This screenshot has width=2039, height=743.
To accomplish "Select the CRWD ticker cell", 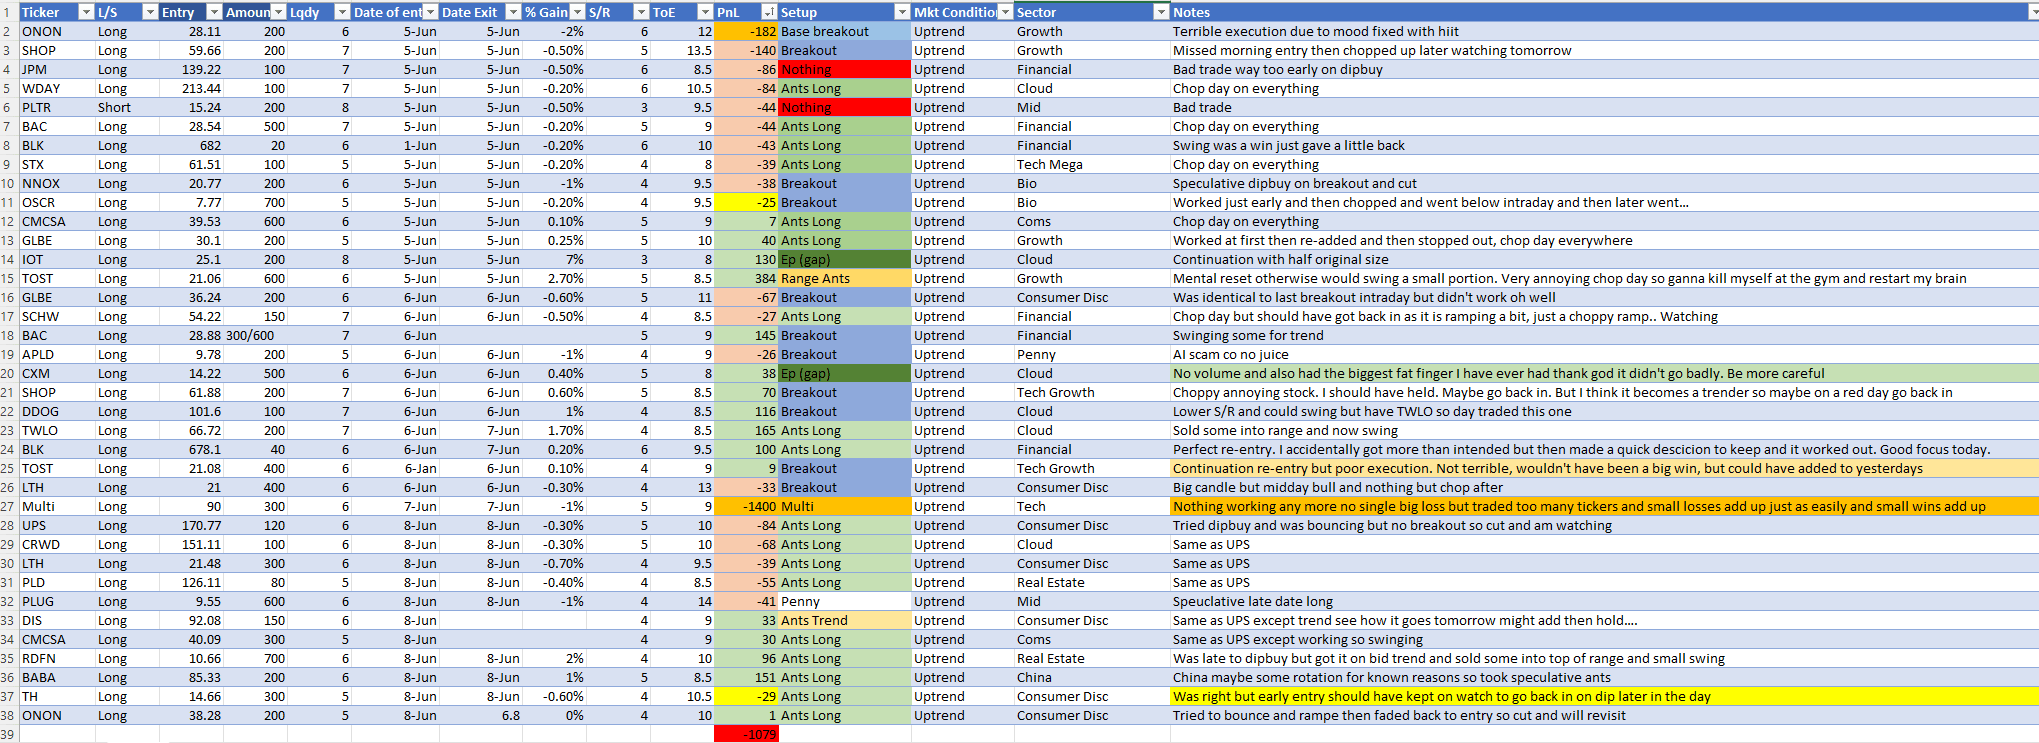I will pos(57,544).
